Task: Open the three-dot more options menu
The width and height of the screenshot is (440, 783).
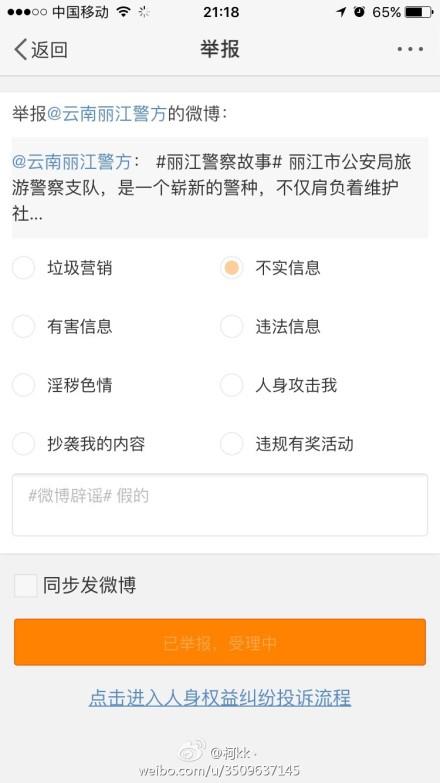Action: click(x=410, y=49)
